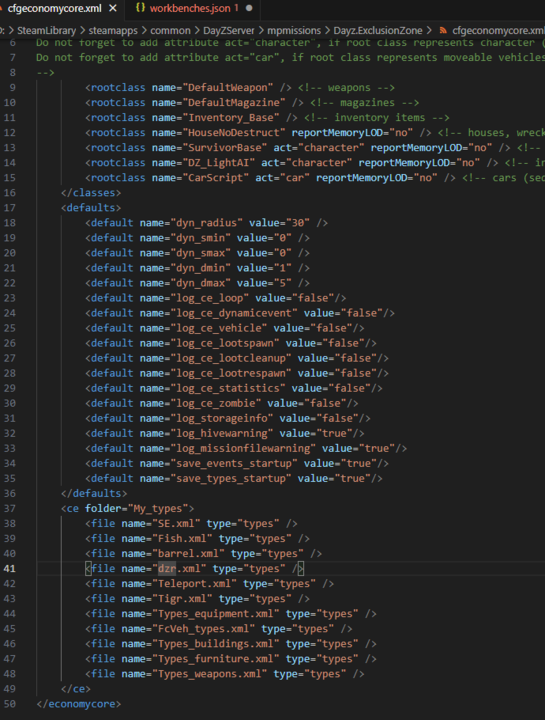The width and height of the screenshot is (545, 720).
Task: Click the opening defaults tag
Action: (x=91, y=208)
